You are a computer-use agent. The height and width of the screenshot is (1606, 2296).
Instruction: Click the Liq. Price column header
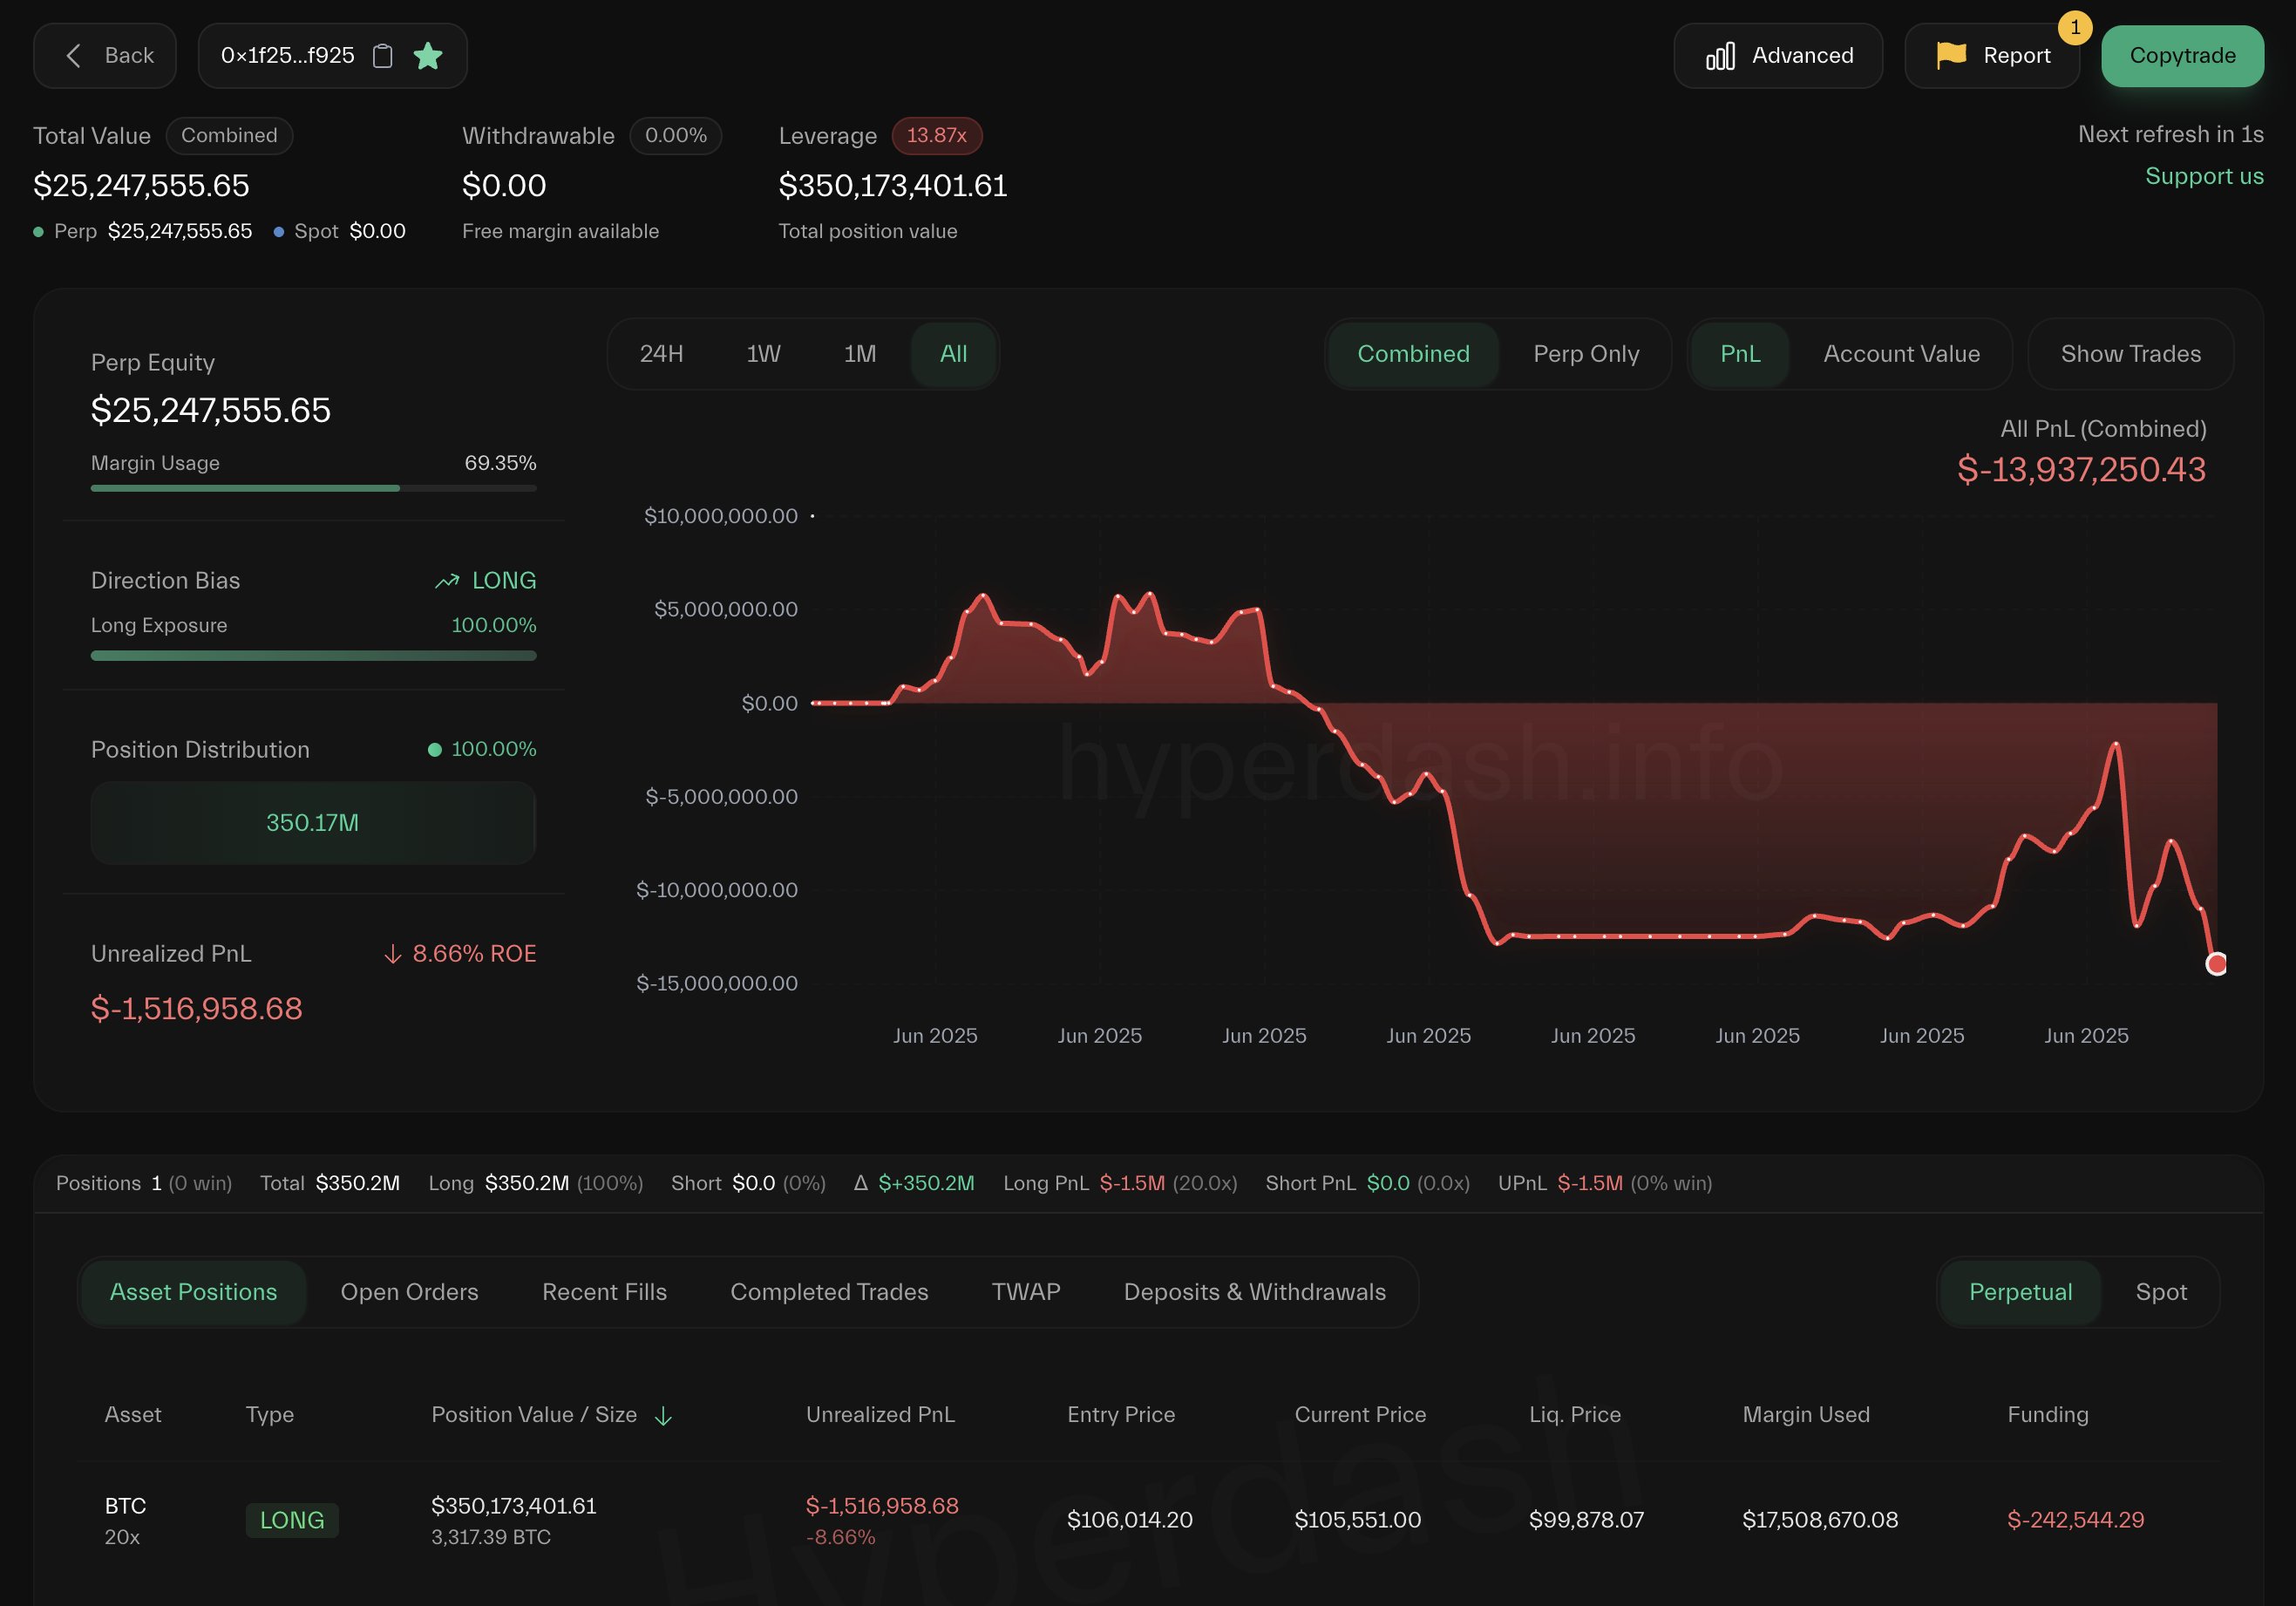[x=1575, y=1415]
